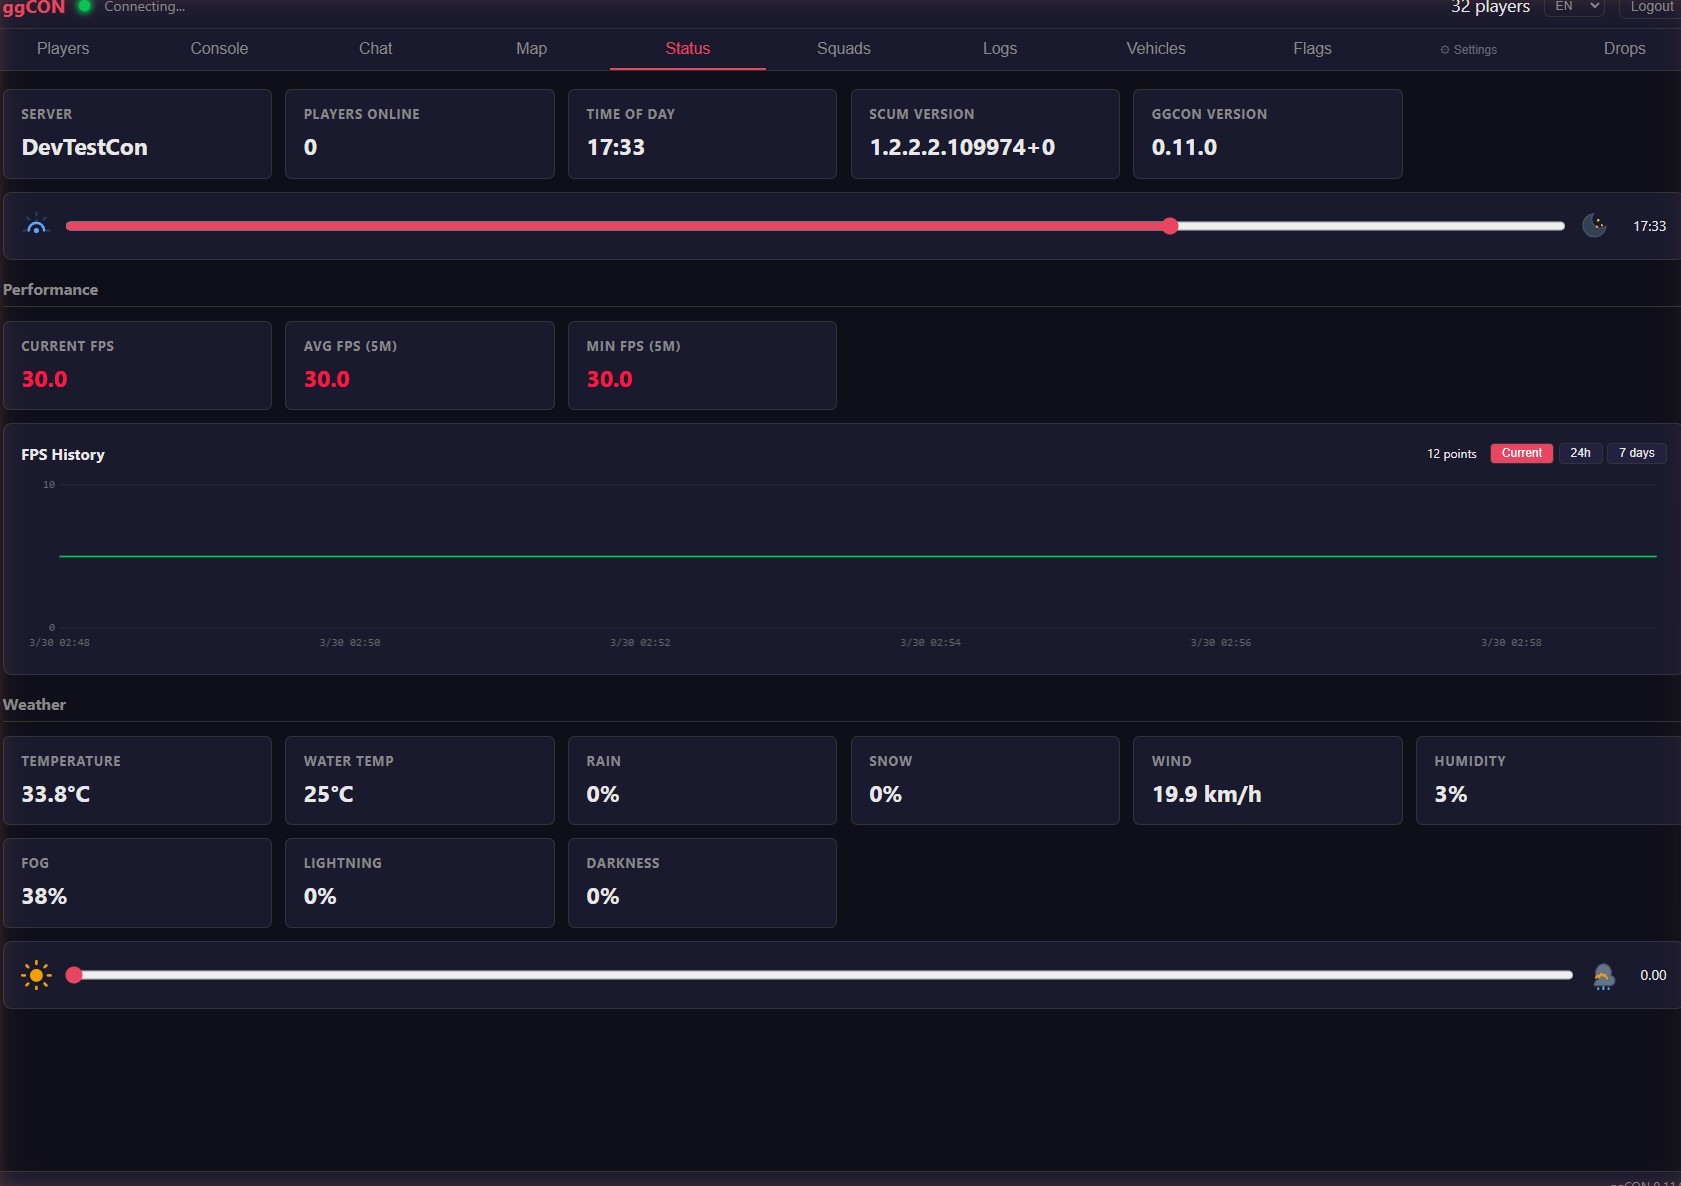Viewport: 1681px width, 1186px height.
Task: Click the SCUM version 1.2.2.2.109974+0
Action: click(962, 147)
